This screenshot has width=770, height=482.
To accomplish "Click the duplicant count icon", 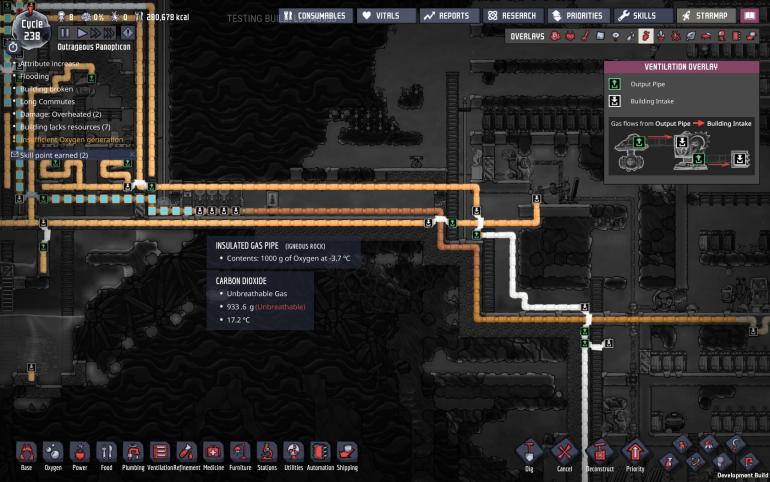I will 61,17.
